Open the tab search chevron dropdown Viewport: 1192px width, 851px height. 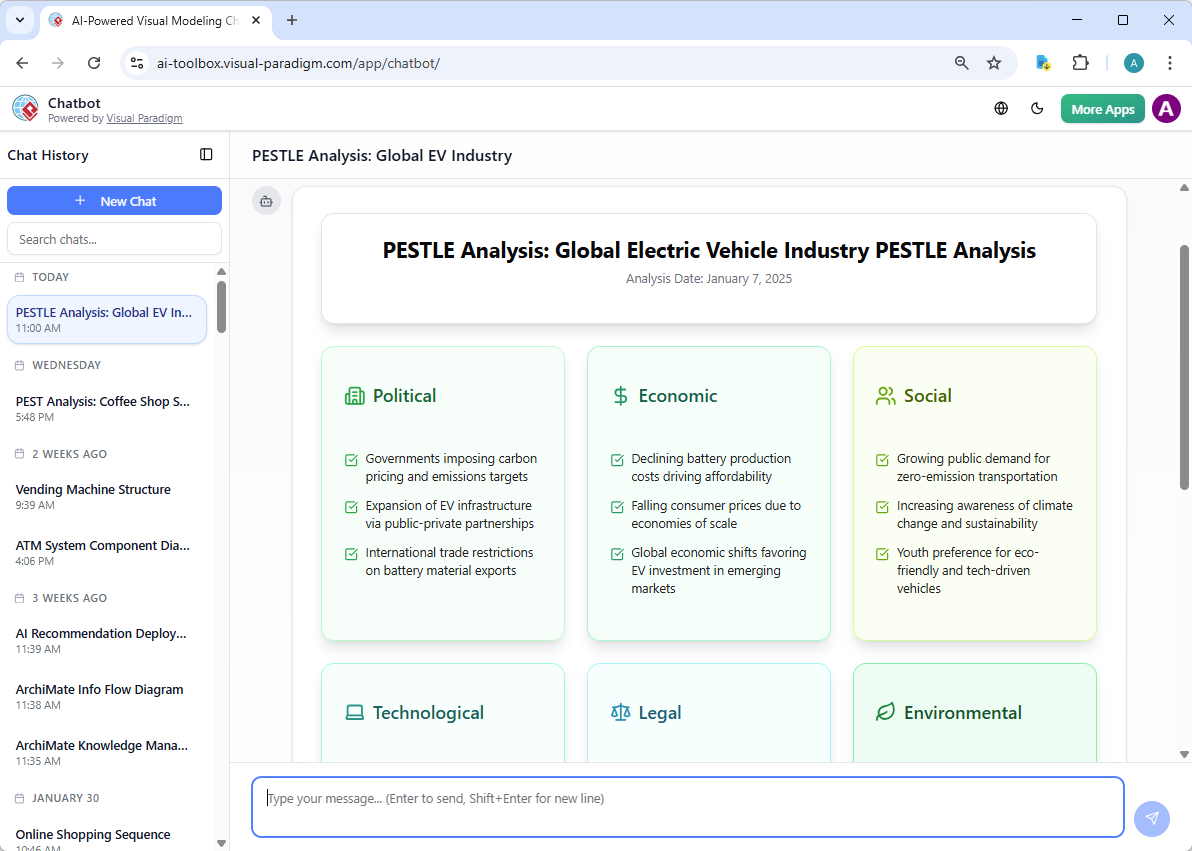(x=19, y=20)
